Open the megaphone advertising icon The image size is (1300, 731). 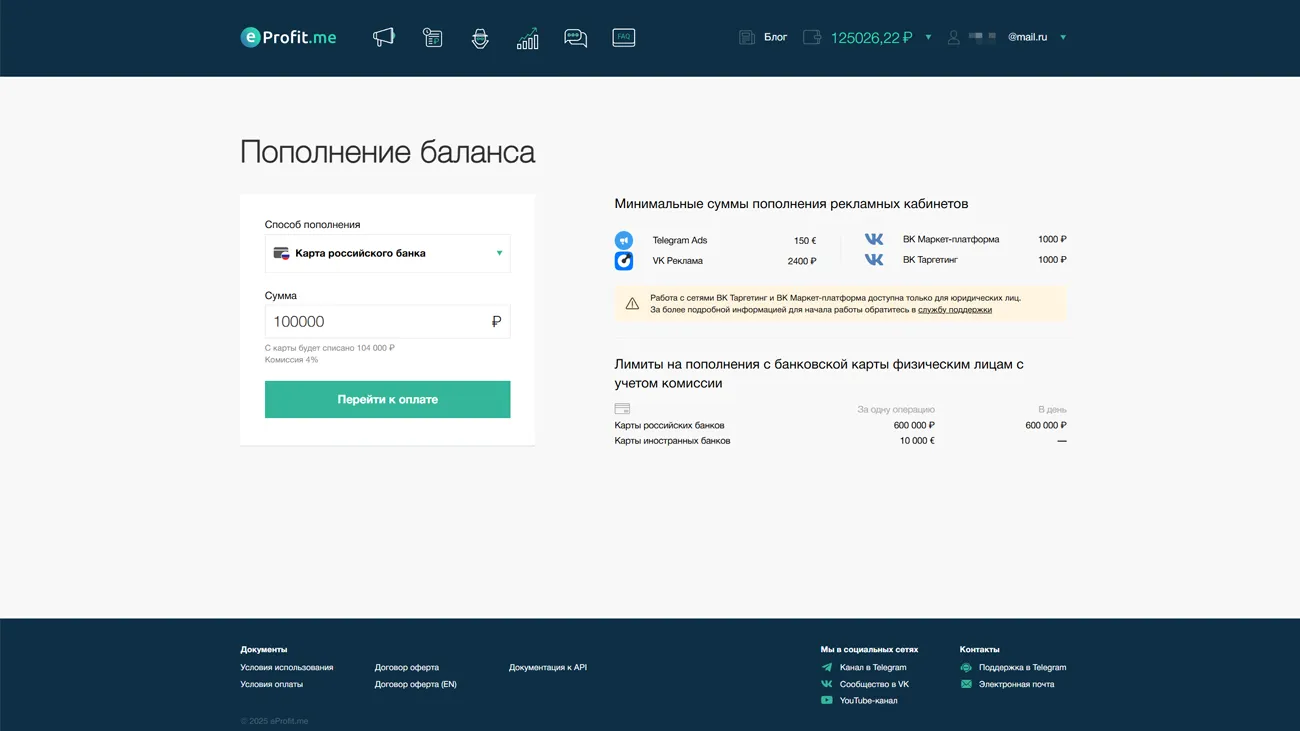coord(384,38)
